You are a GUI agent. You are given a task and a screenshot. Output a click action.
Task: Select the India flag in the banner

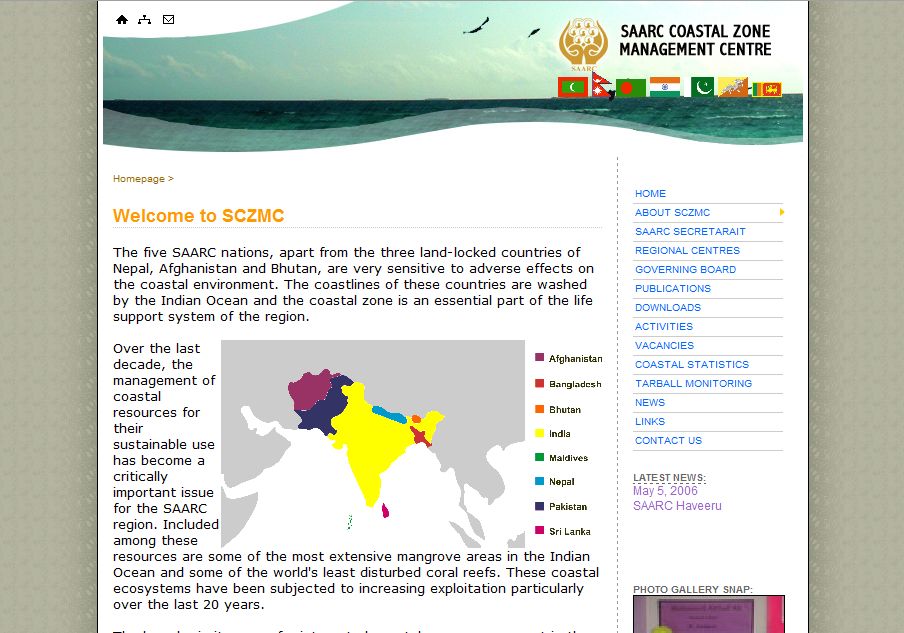pyautogui.click(x=665, y=86)
